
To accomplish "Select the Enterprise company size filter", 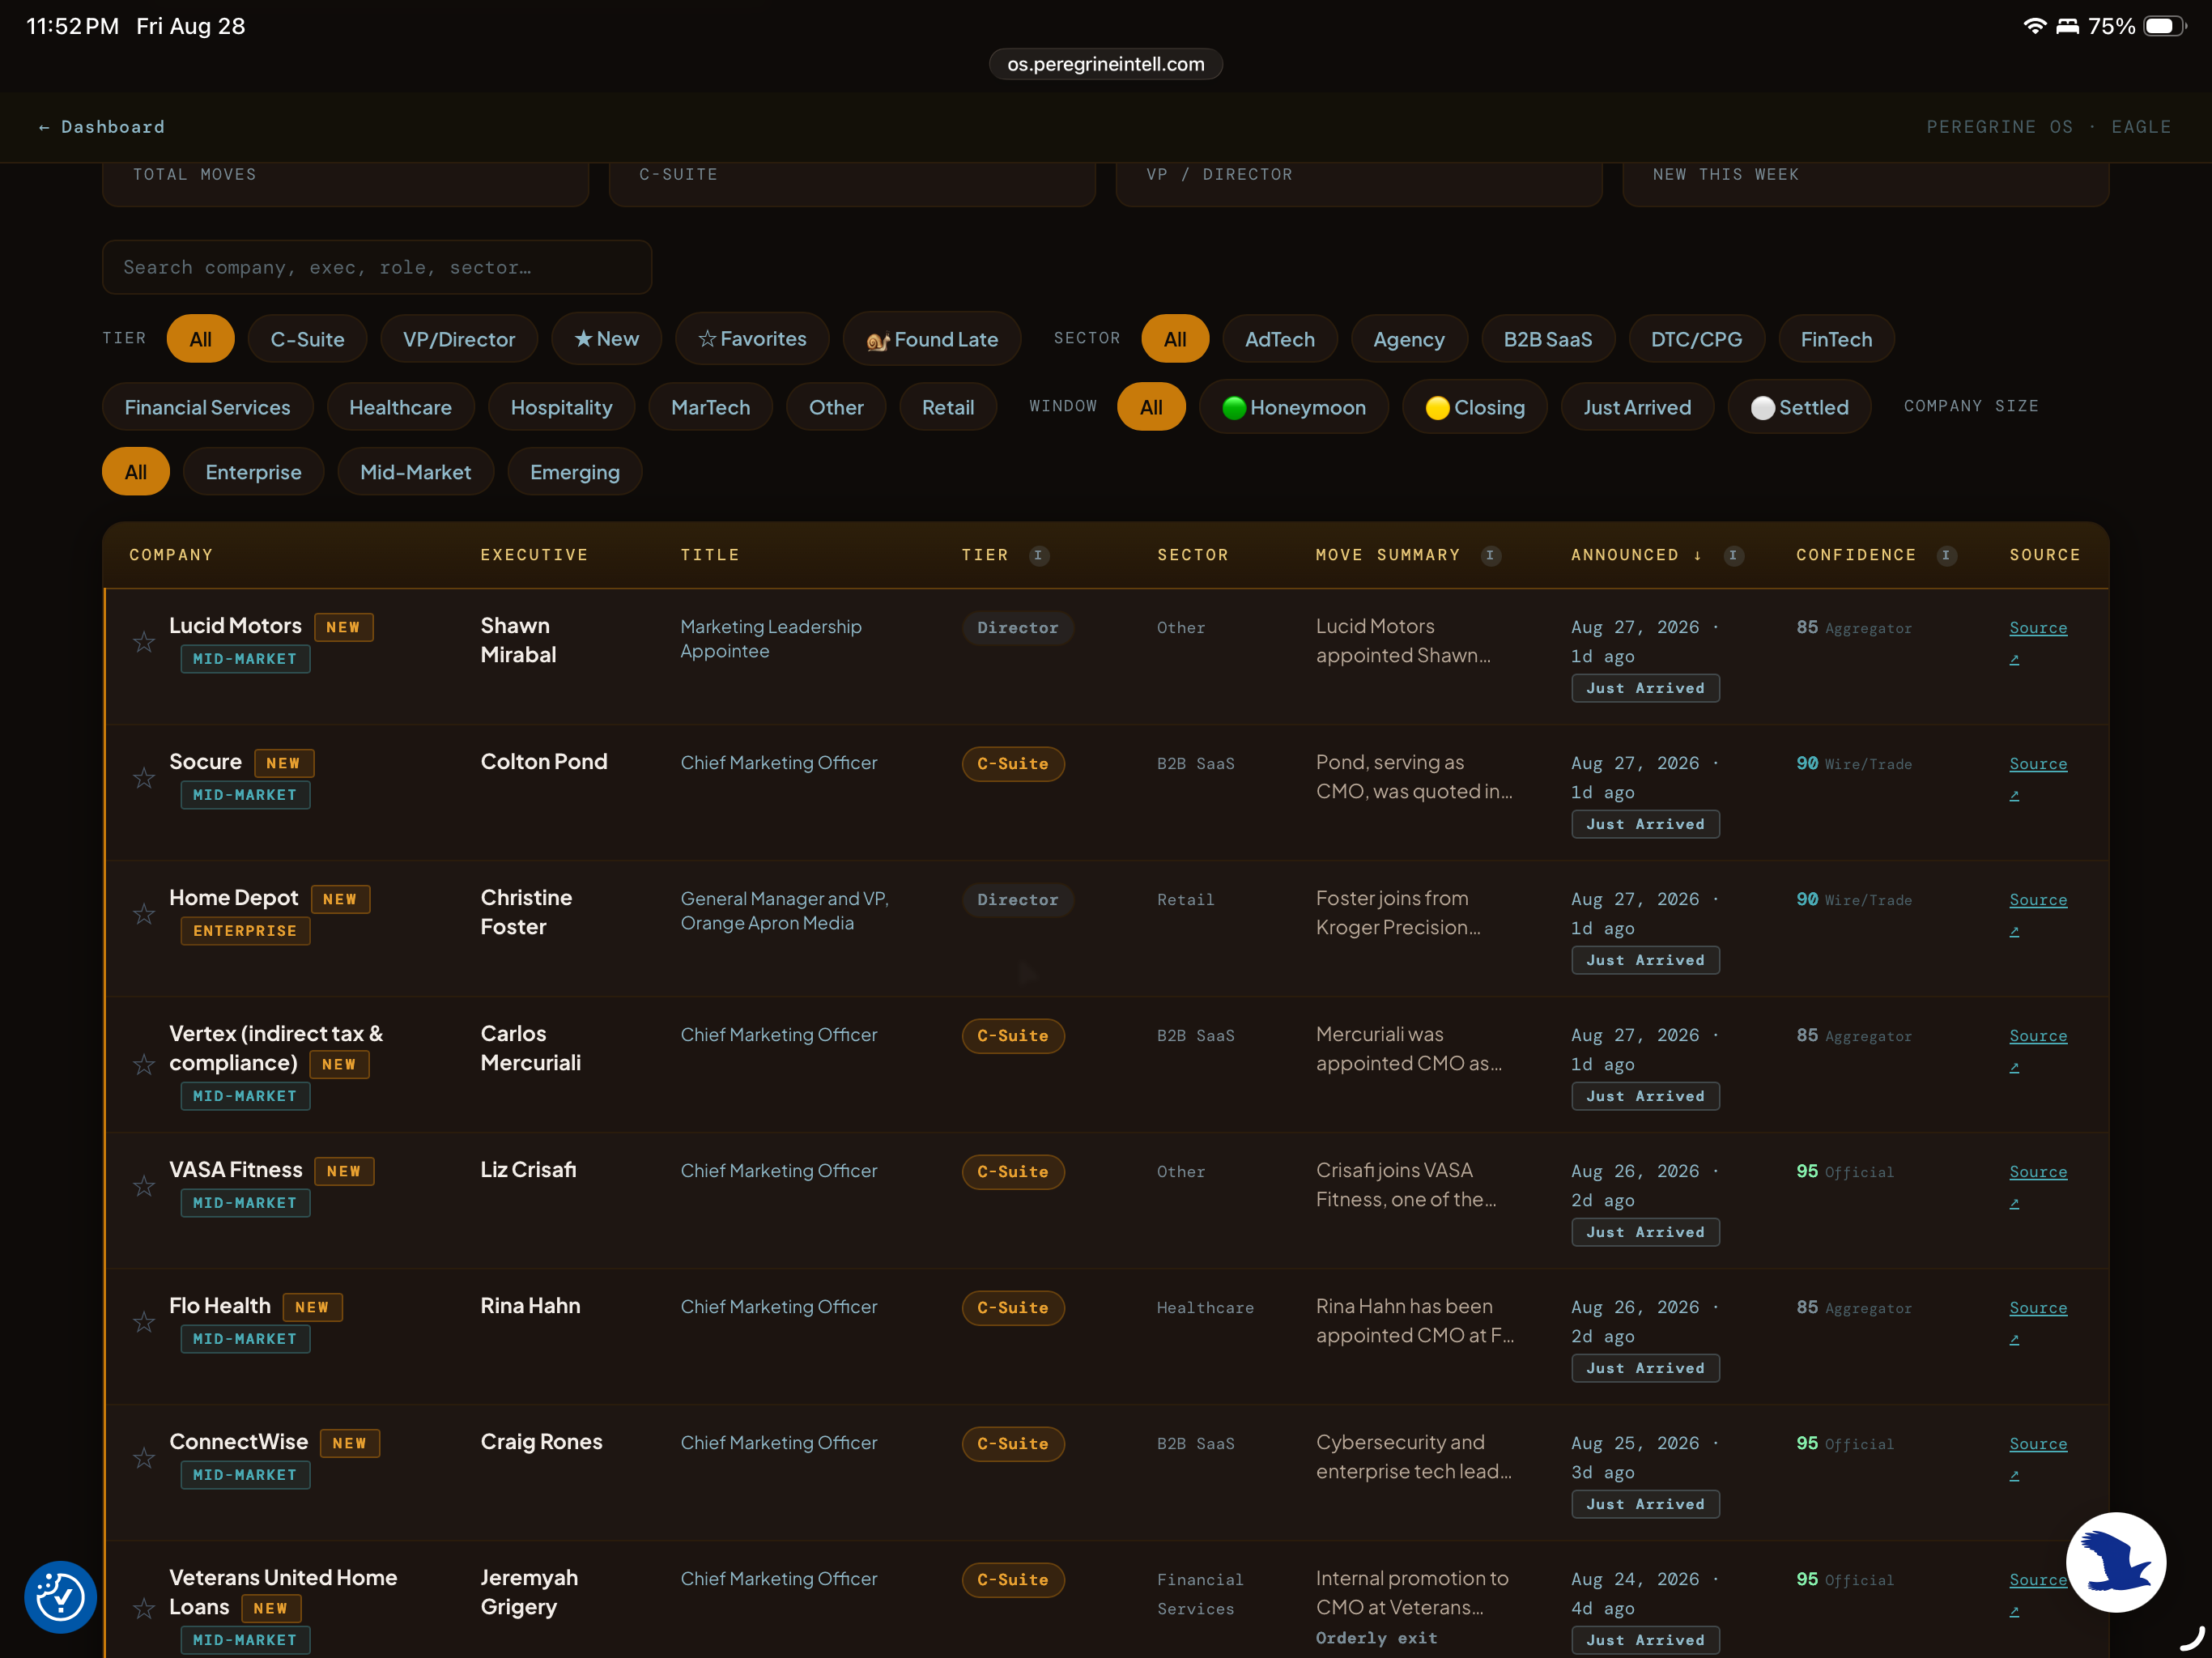I will point(253,472).
